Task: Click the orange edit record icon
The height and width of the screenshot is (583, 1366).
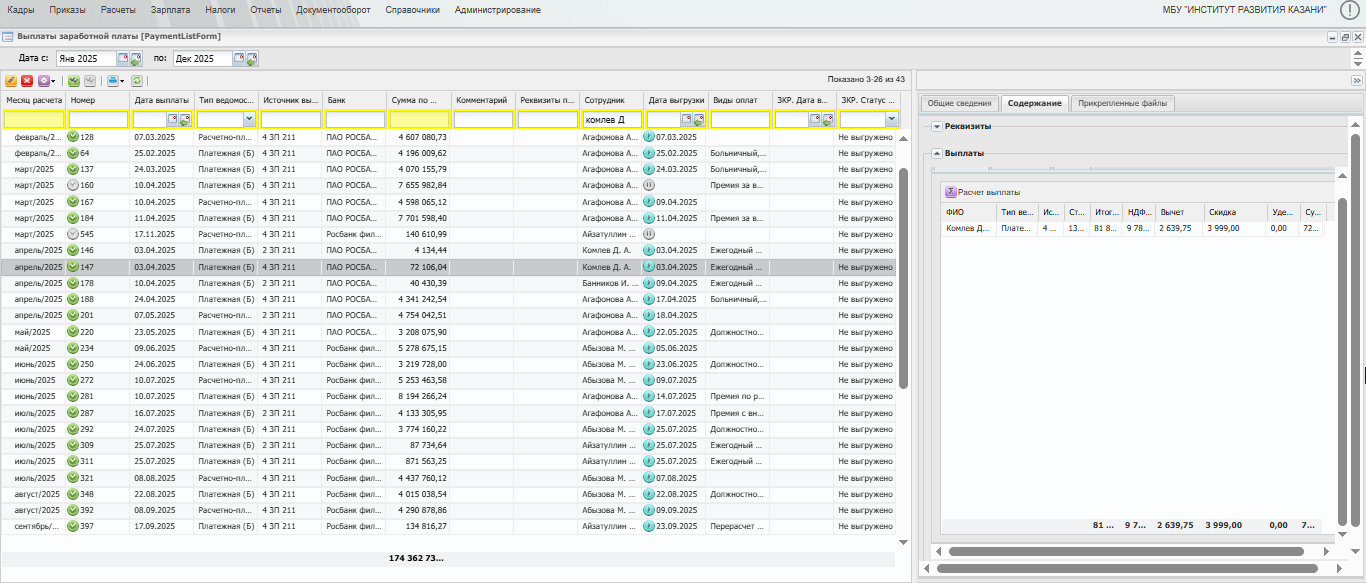Action: coord(11,81)
